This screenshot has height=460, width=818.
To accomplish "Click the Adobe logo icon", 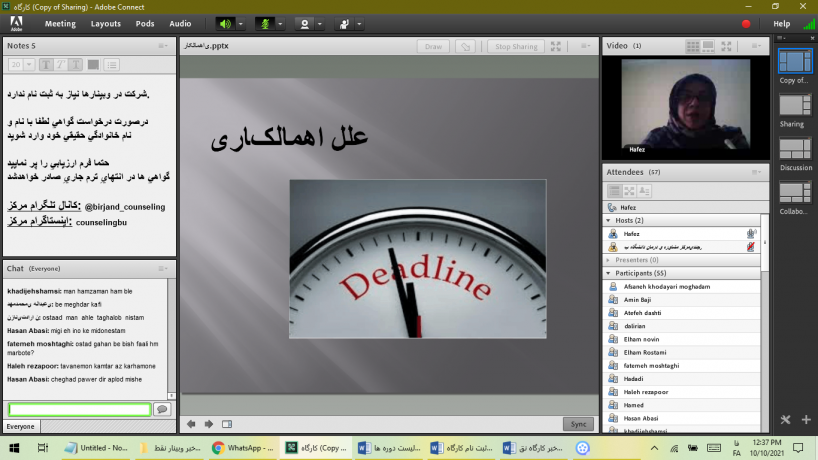I will coord(16,23).
